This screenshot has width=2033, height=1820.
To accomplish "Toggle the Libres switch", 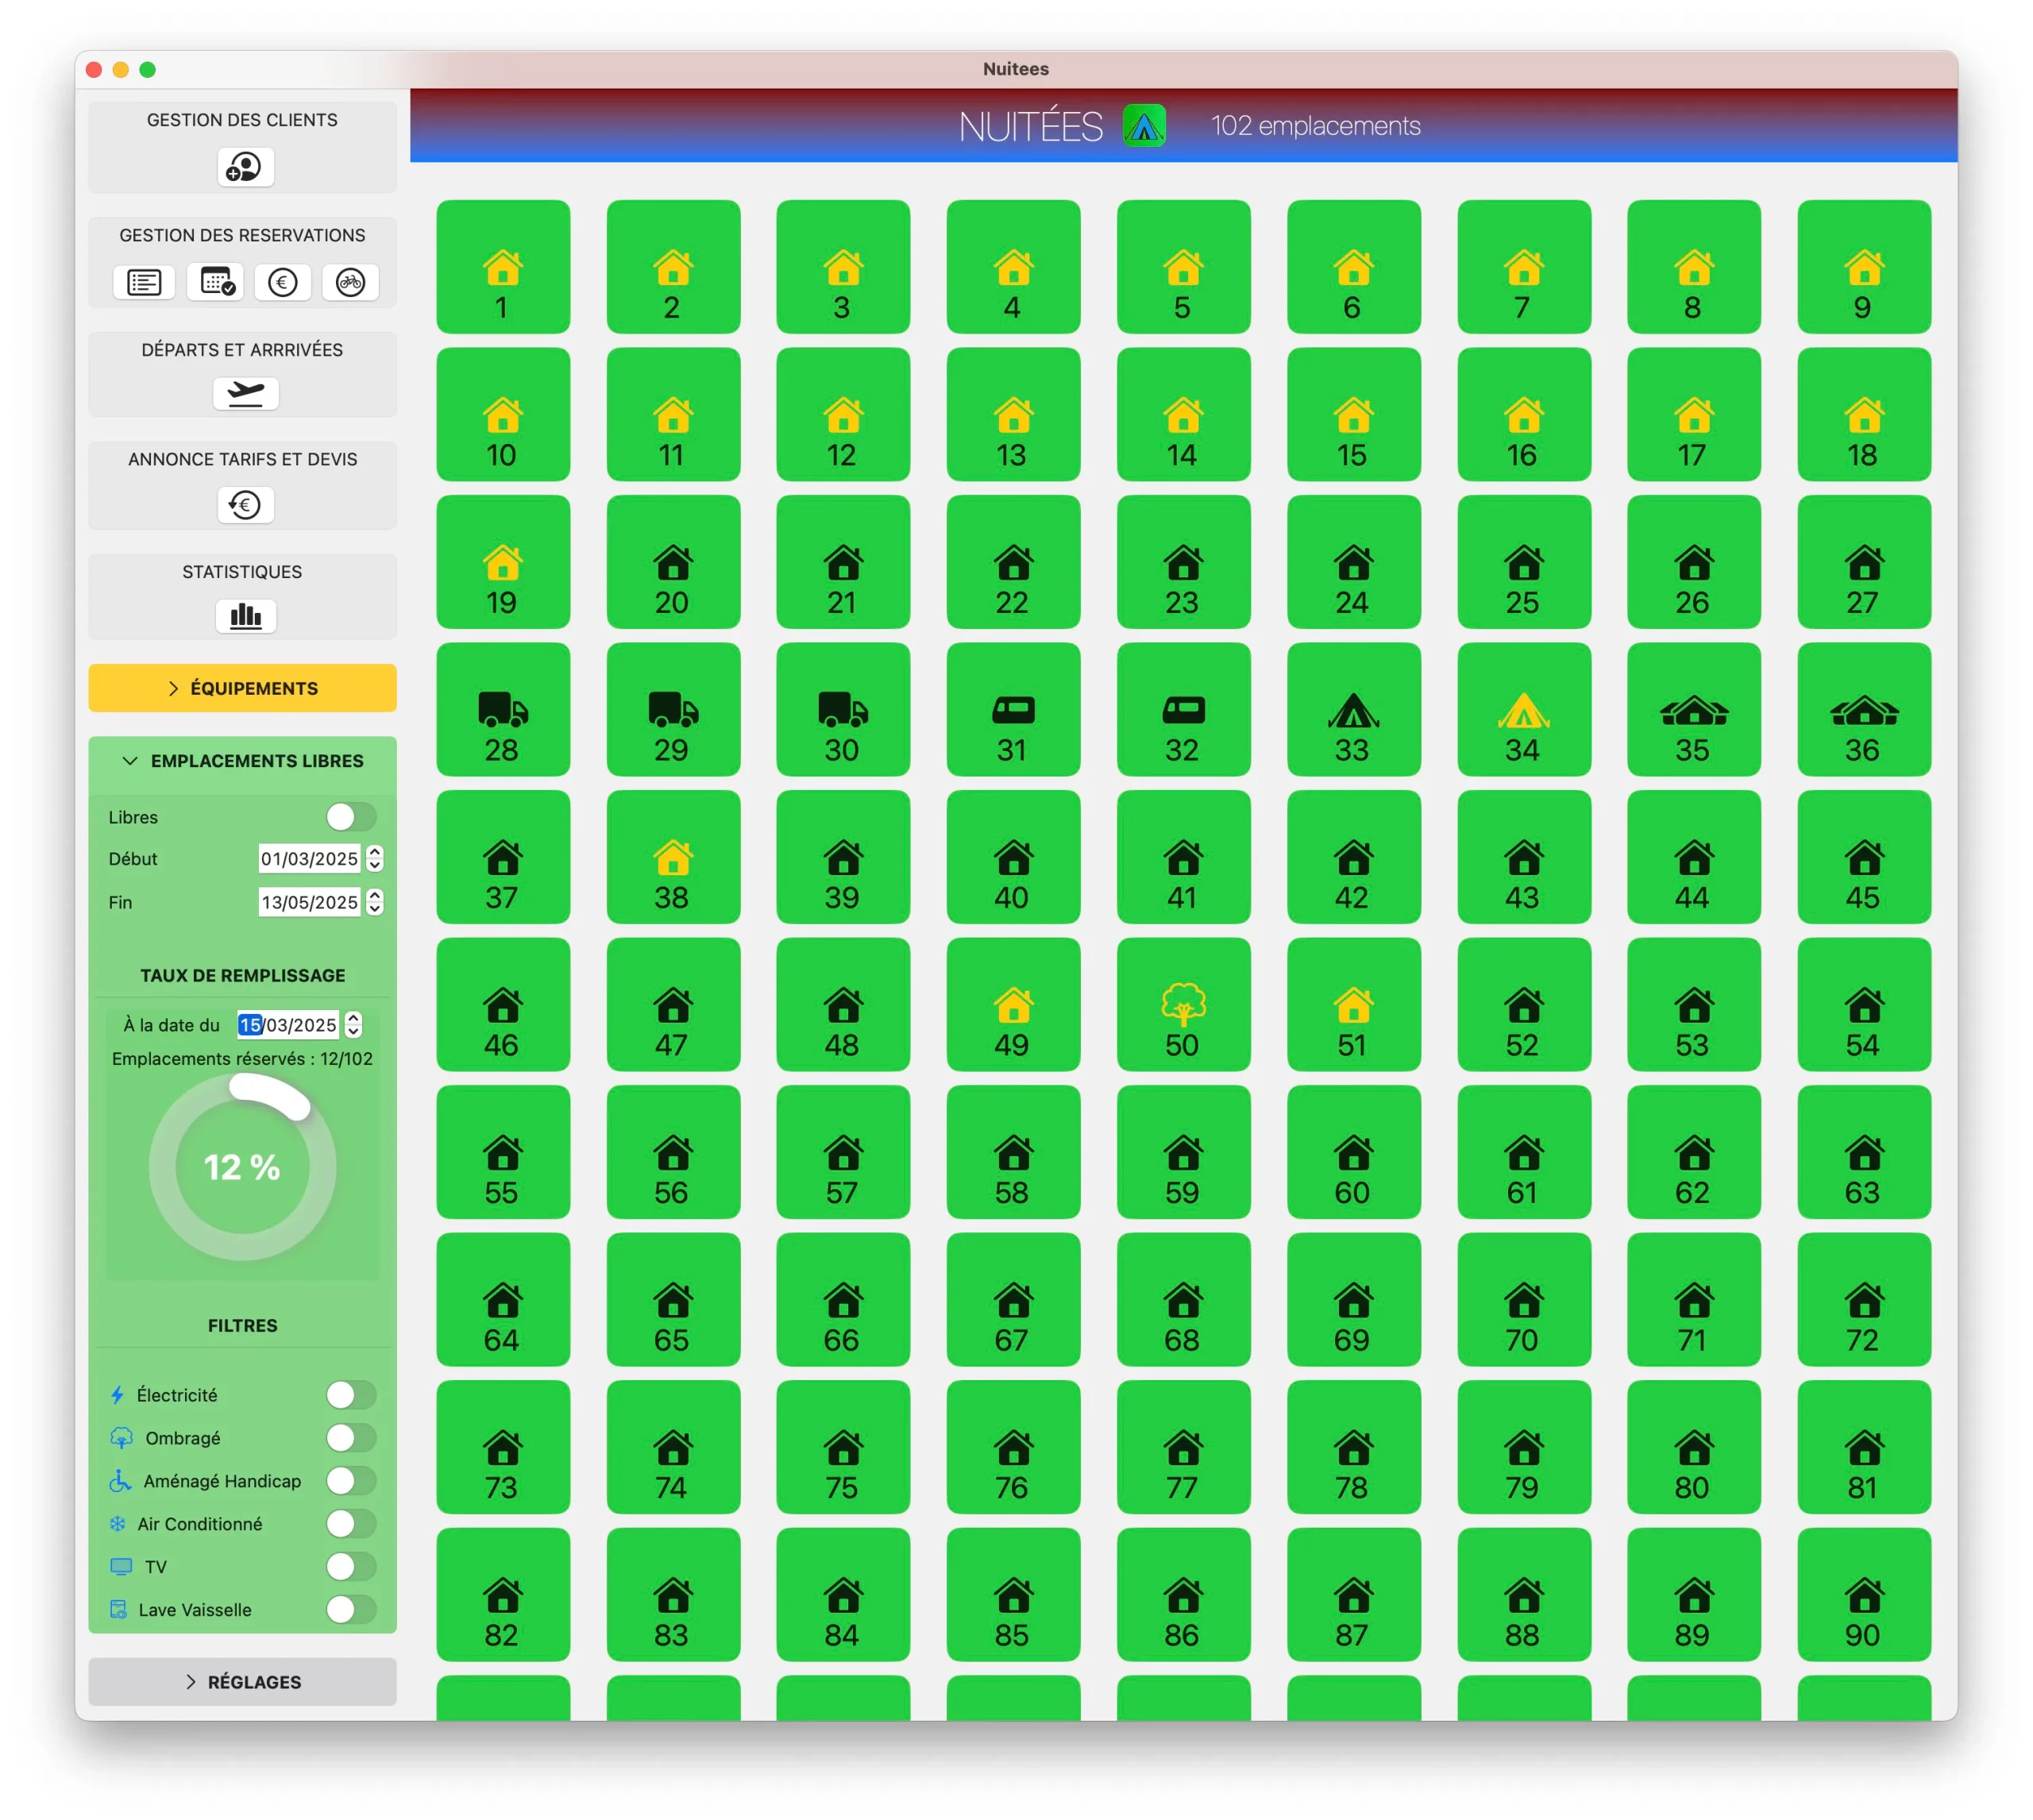I will tap(351, 817).
